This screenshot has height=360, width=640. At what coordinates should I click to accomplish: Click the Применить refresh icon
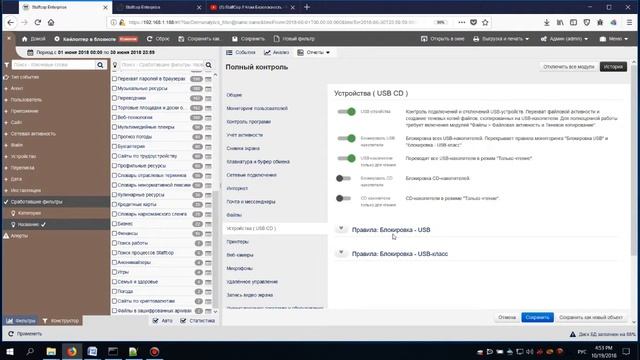(x=11, y=334)
